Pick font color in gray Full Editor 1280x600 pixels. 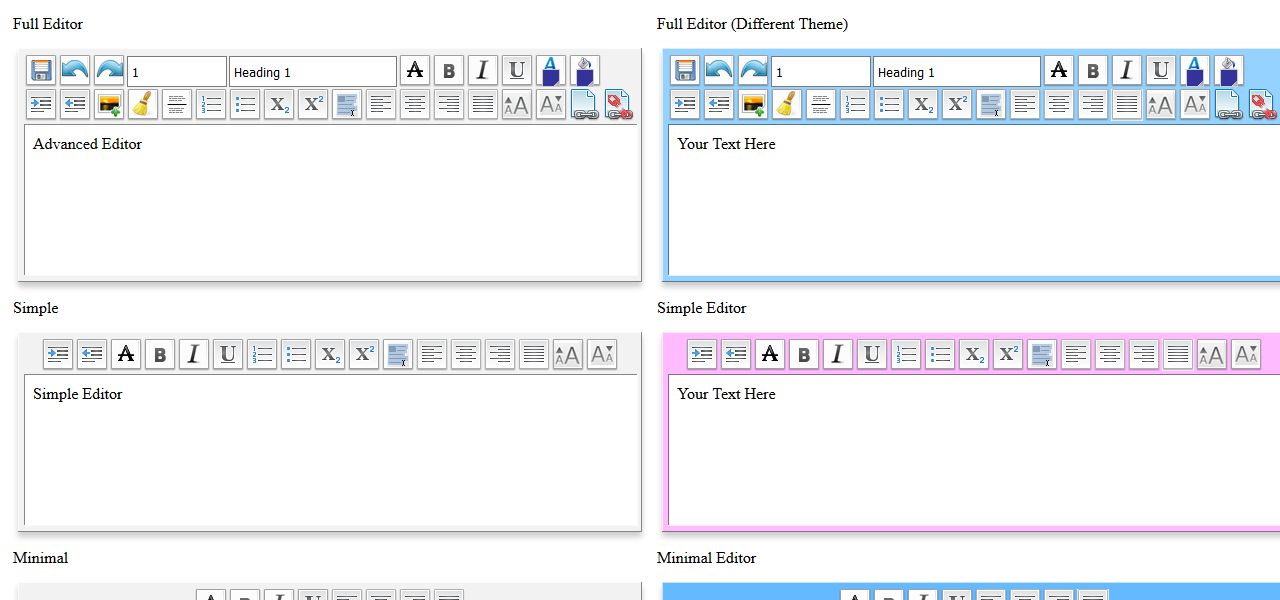point(551,71)
